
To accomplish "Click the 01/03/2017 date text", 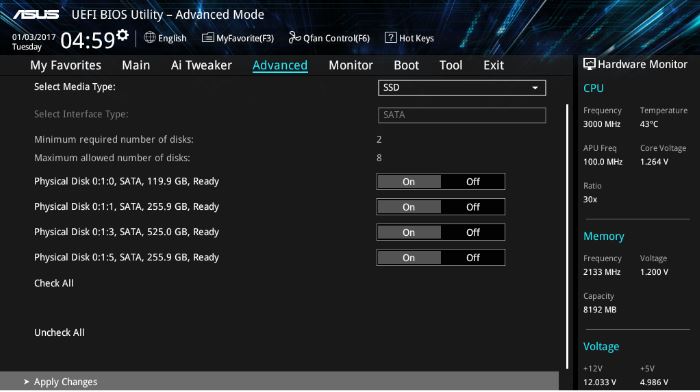I will point(34,37).
